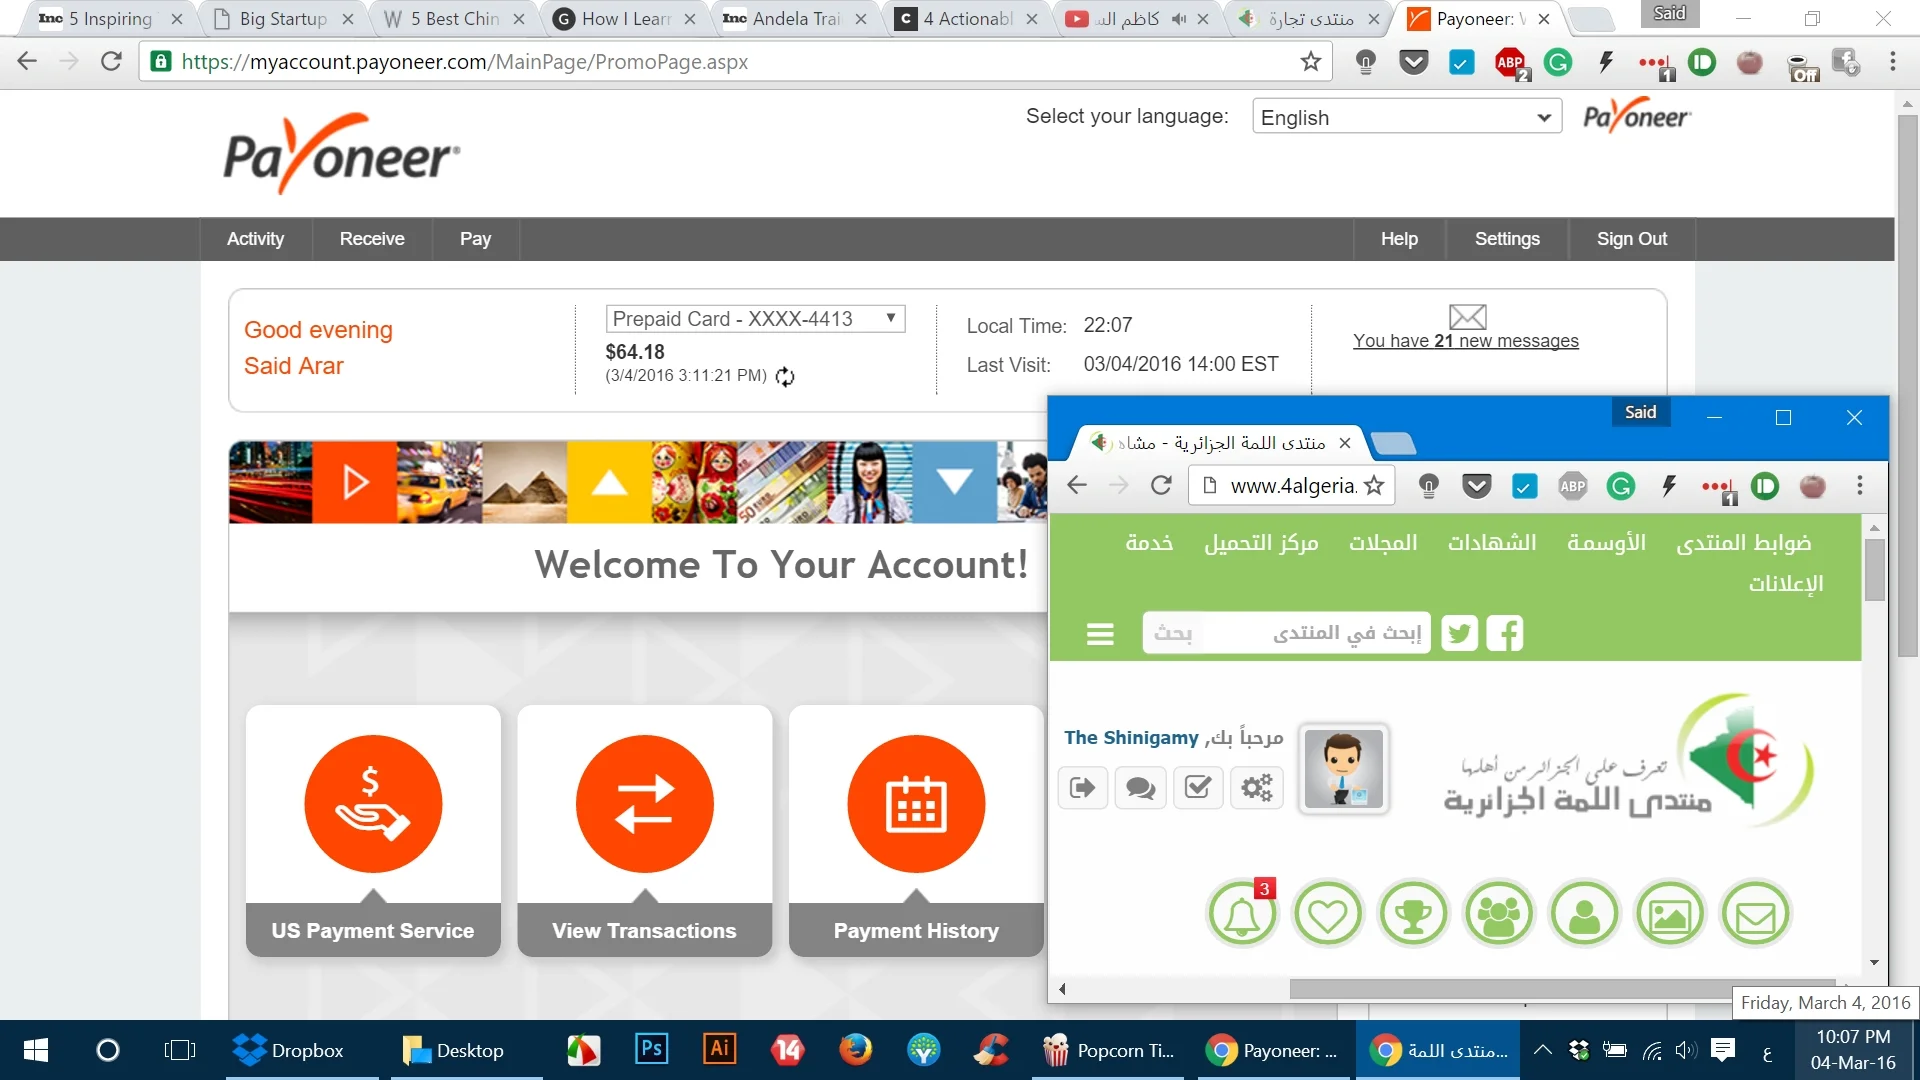This screenshot has height=1080, width=1920.
Task: Open the 21 new messages link
Action: [1465, 341]
